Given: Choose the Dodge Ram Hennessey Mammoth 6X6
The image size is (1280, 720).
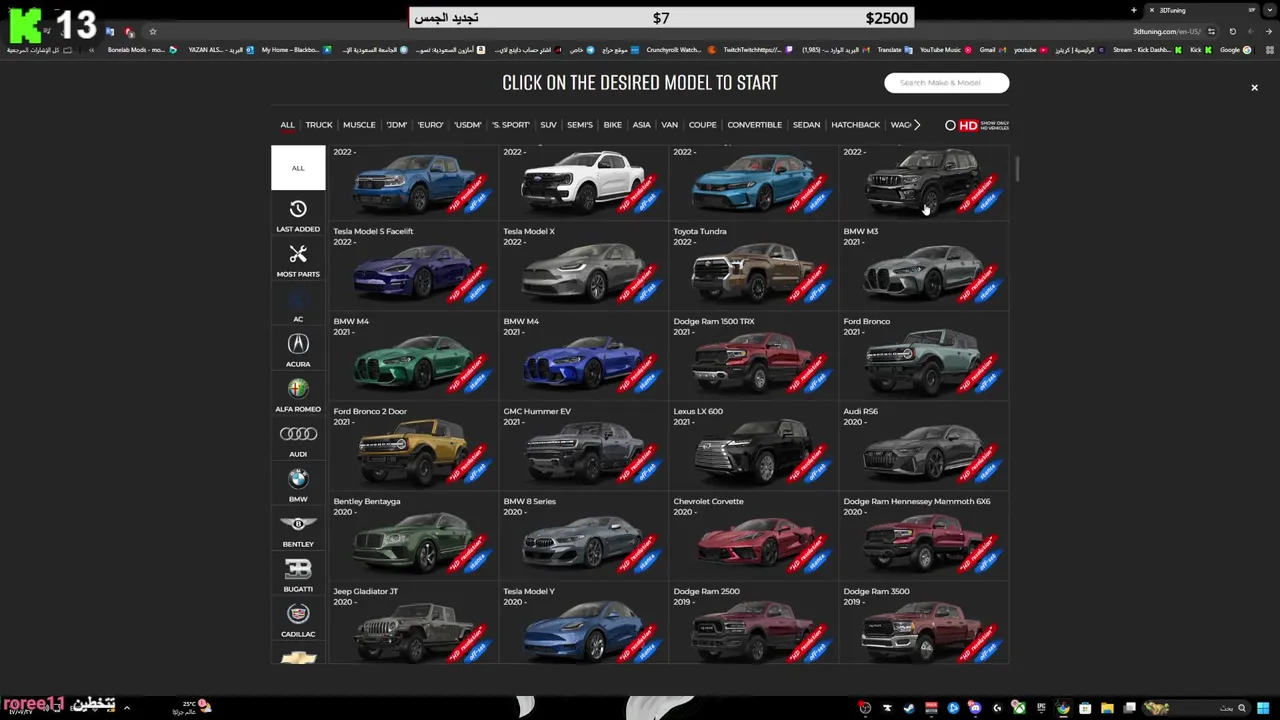Looking at the screenshot, I should (924, 536).
